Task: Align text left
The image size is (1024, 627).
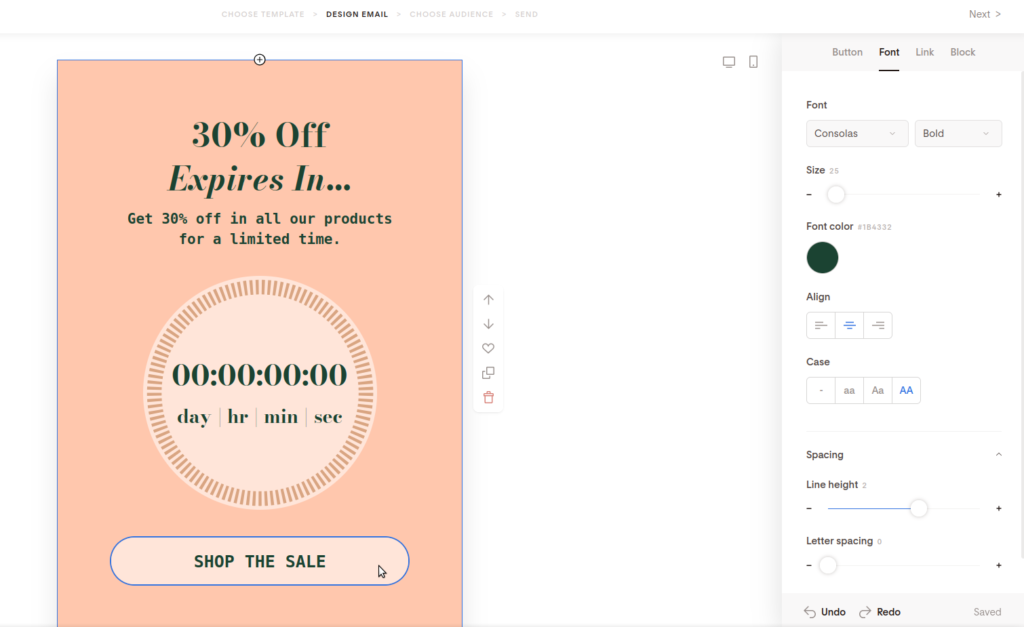Action: click(821, 325)
